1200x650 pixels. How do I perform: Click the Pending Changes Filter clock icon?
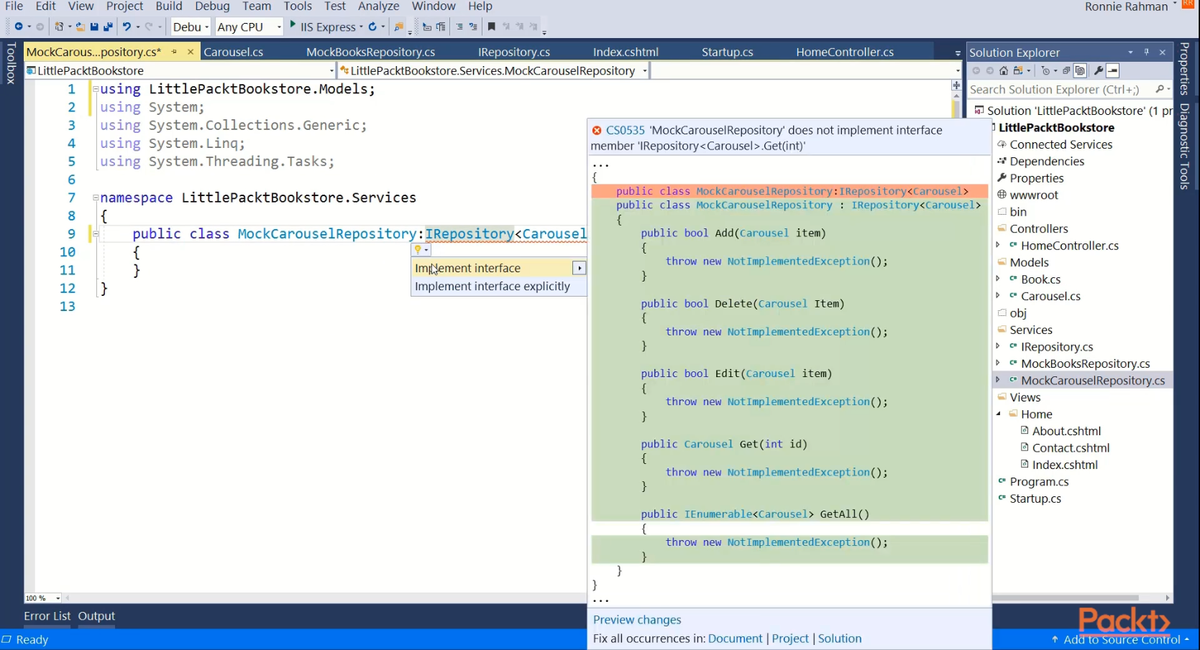(x=1045, y=71)
